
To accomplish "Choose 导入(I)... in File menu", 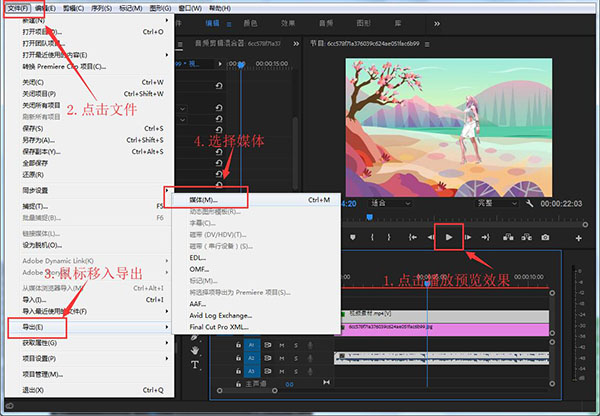I will click(x=89, y=300).
